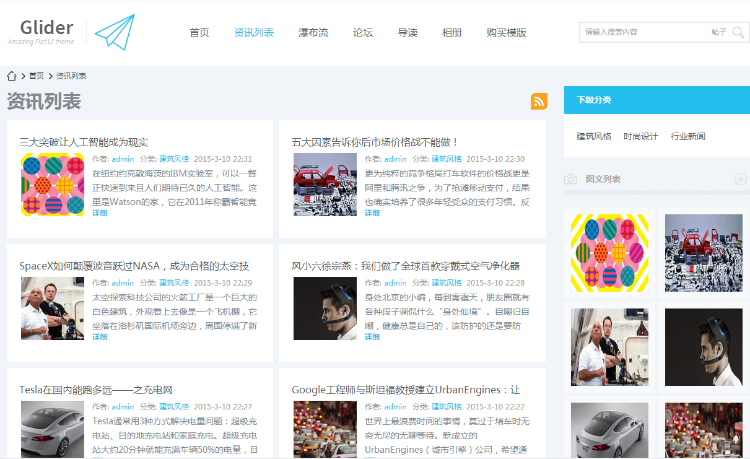Open the RSS feed icon

tap(539, 101)
